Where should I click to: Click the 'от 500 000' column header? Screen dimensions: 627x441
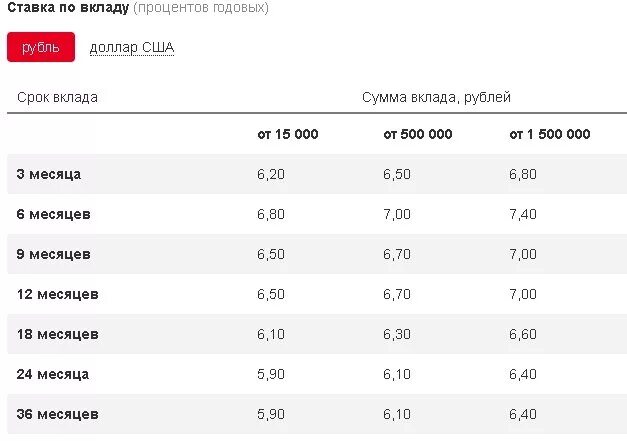point(417,134)
